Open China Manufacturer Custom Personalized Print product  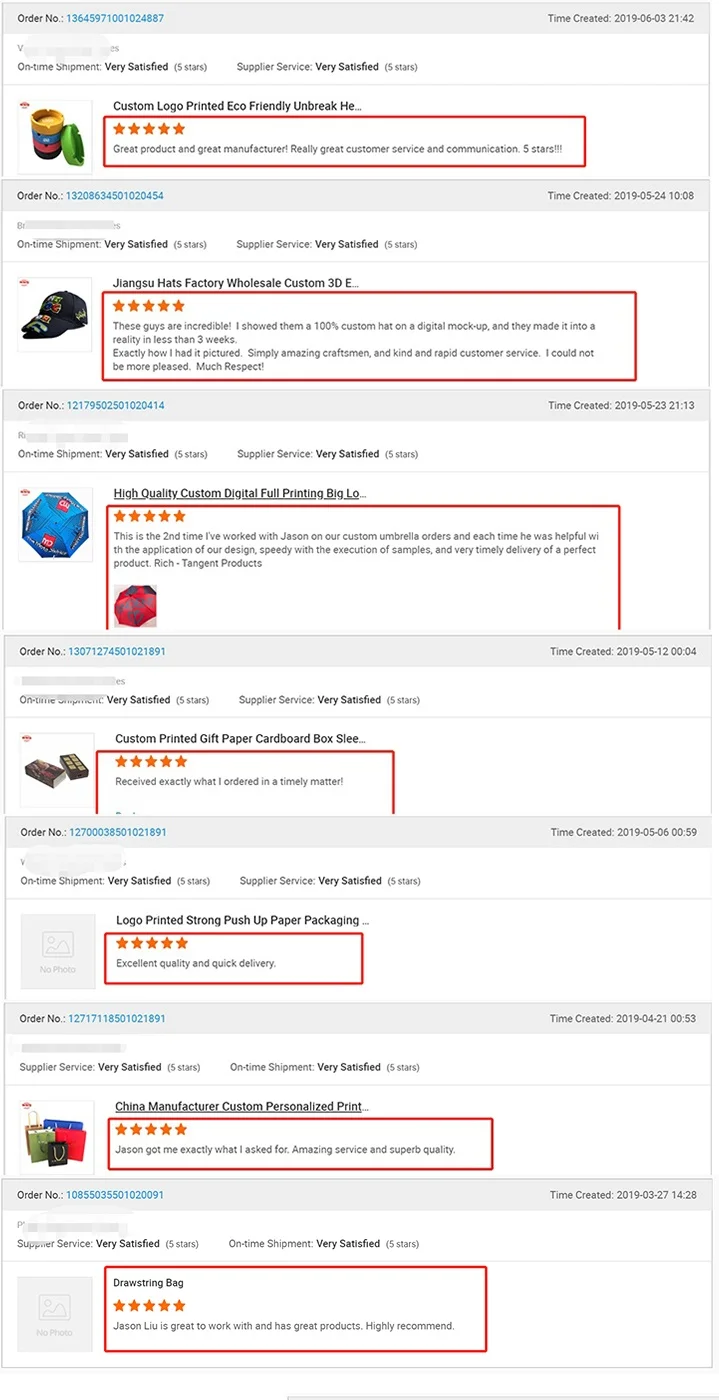[241, 1107]
